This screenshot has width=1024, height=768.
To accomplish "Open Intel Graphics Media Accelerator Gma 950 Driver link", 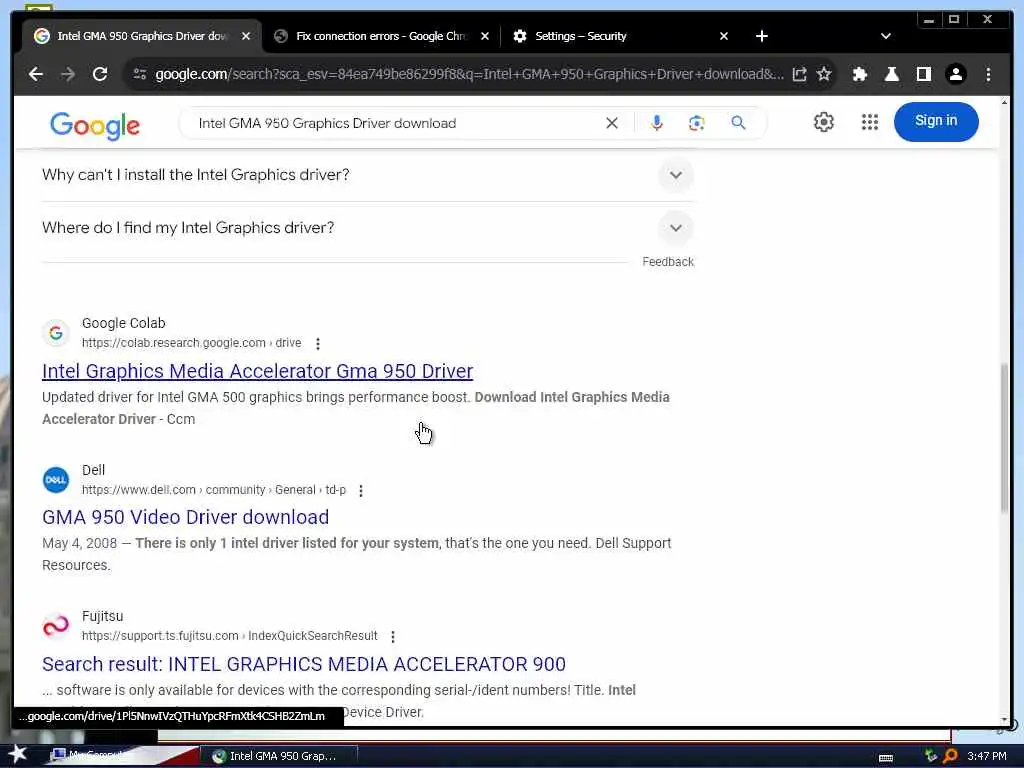I will [257, 371].
